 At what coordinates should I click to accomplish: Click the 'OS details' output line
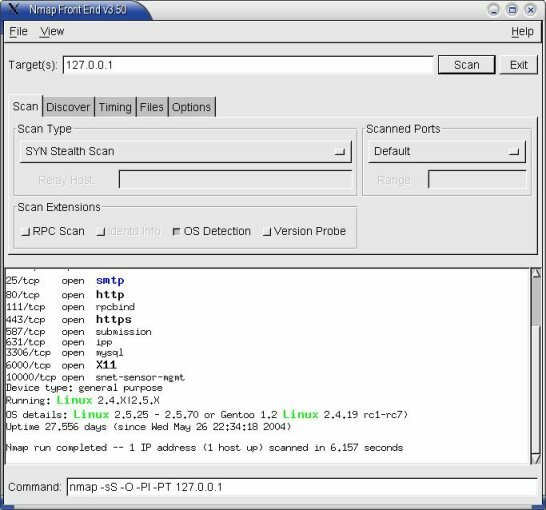[x=207, y=415]
